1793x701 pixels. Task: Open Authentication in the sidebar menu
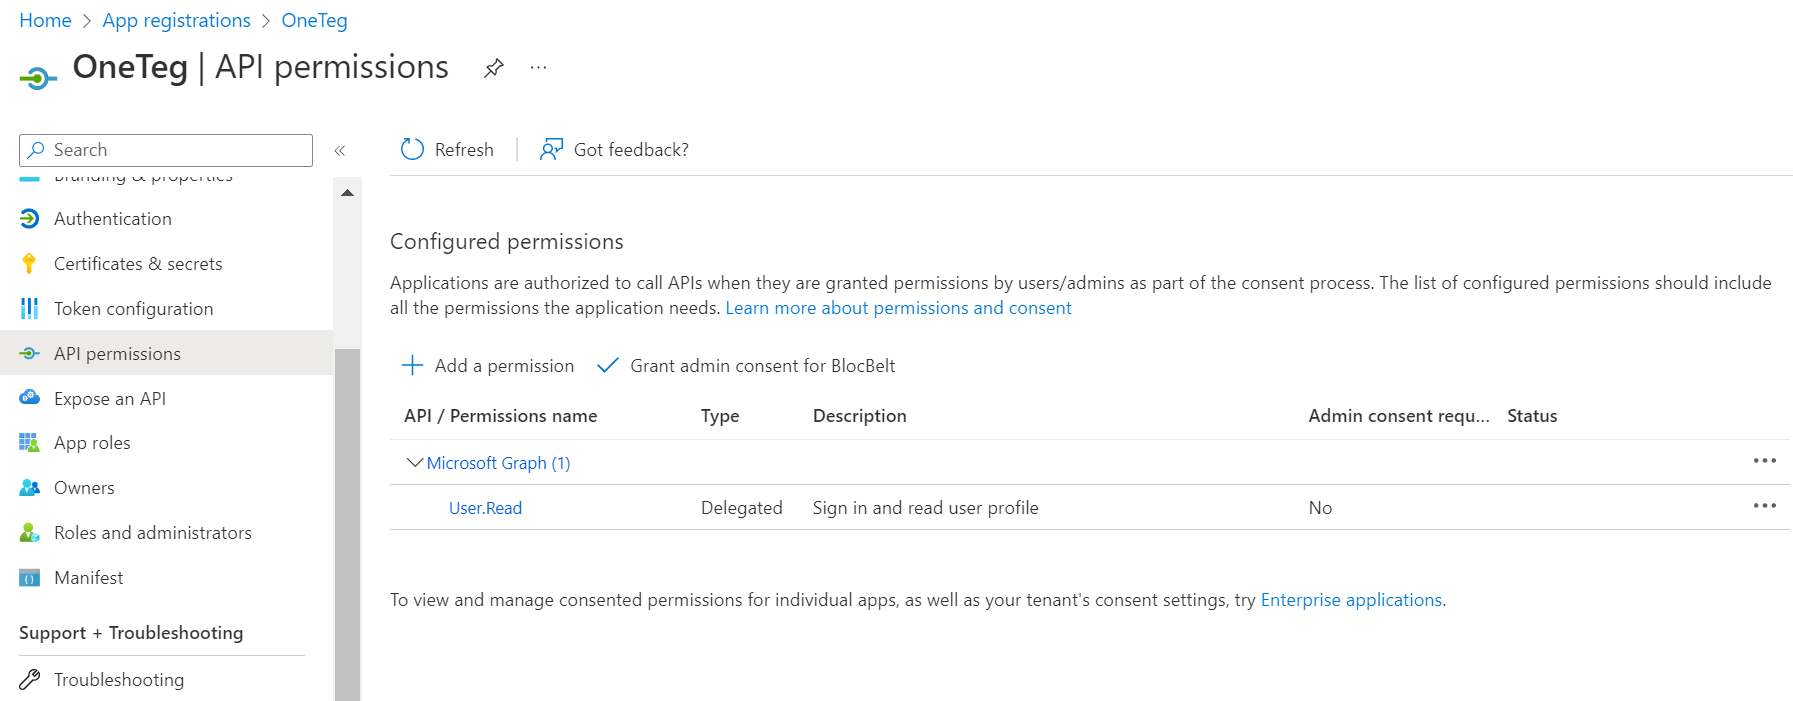tap(112, 219)
